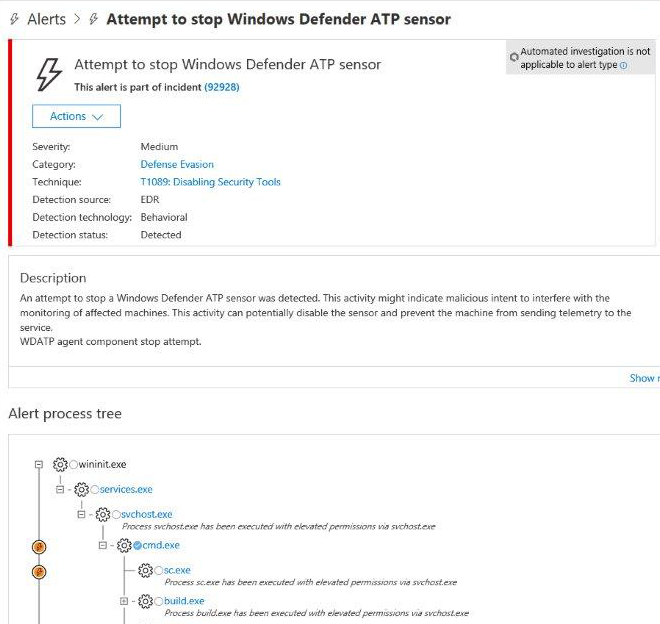Viewport: 660px width, 624px height.
Task: Click the gear icon beside cmd.exe
Action: [123, 545]
